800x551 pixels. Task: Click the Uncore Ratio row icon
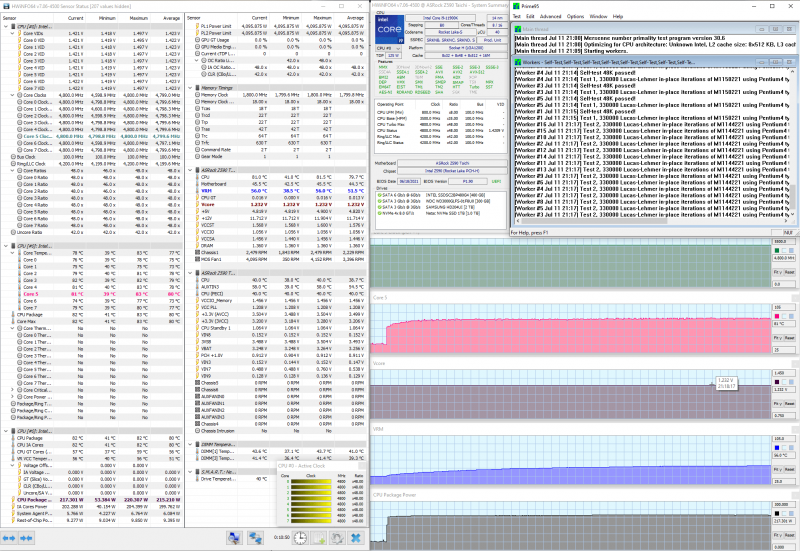(x=13, y=232)
